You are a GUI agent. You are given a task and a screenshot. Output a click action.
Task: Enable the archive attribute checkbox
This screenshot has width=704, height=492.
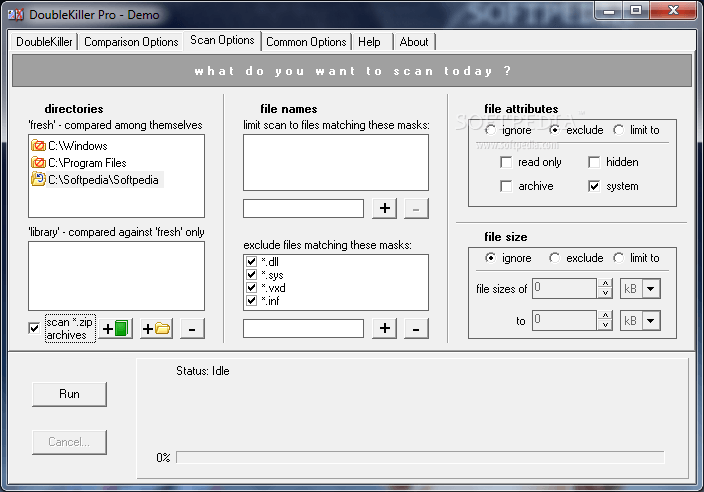(x=506, y=186)
